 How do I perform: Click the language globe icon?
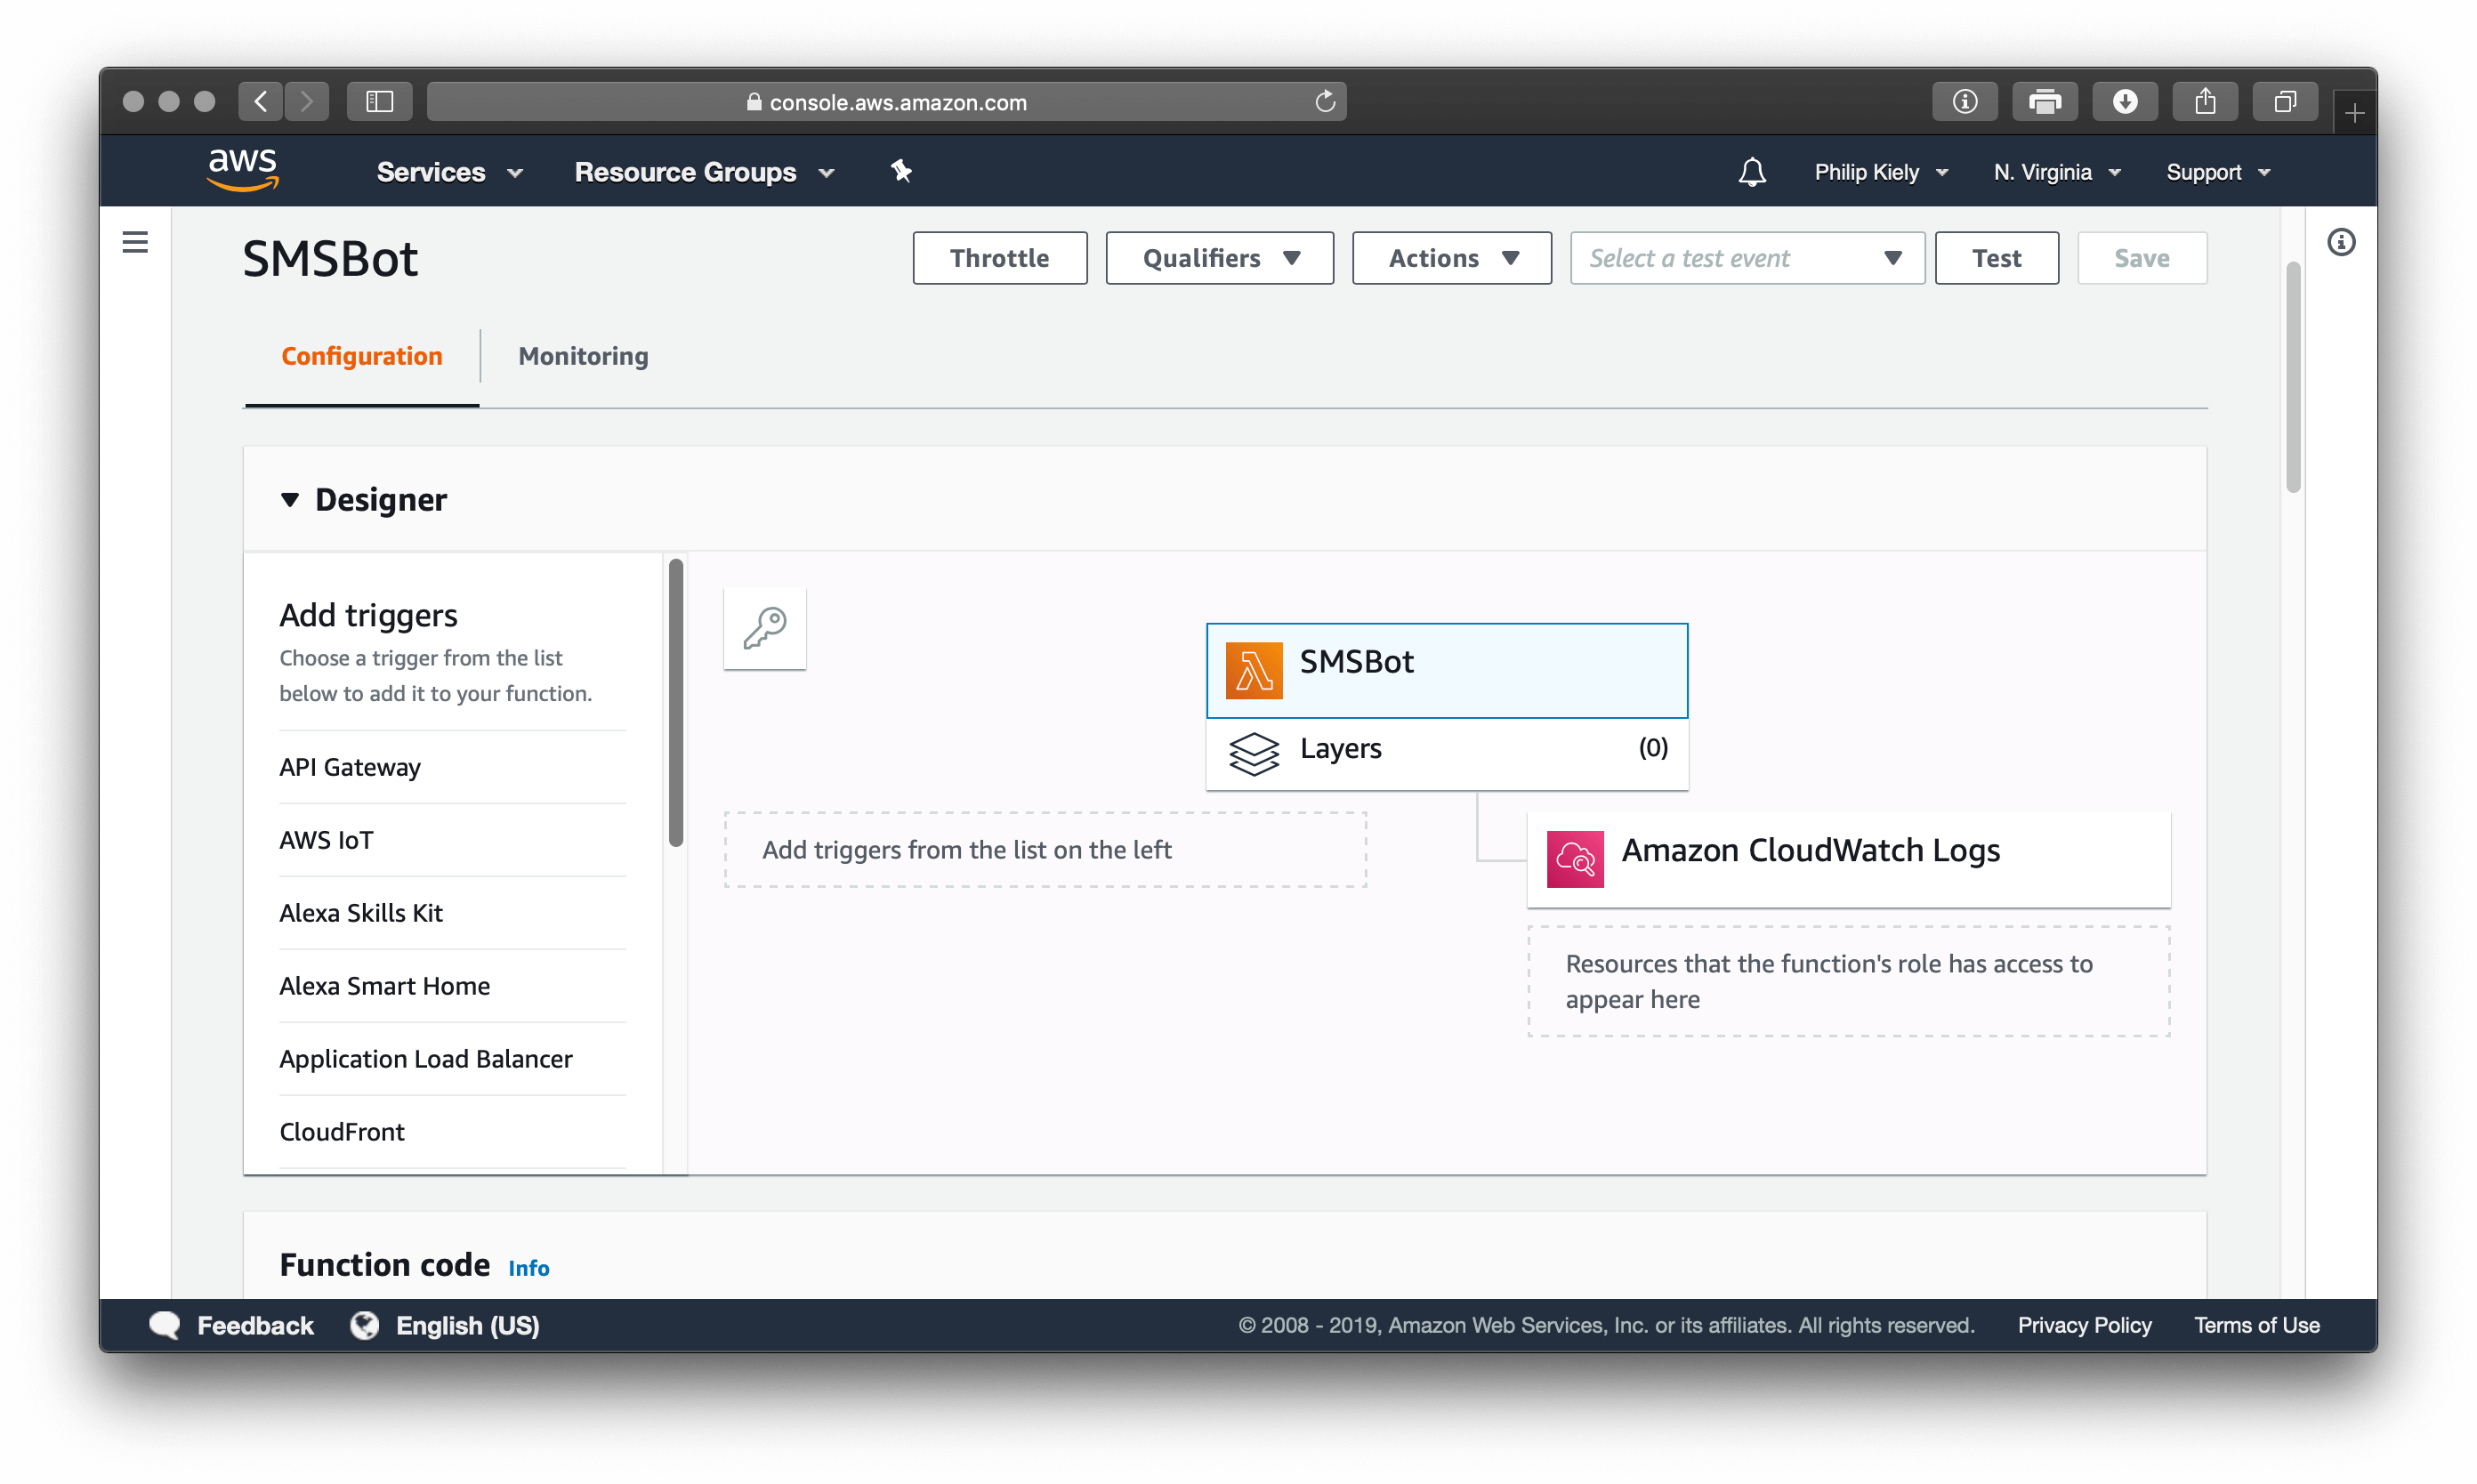365,1325
